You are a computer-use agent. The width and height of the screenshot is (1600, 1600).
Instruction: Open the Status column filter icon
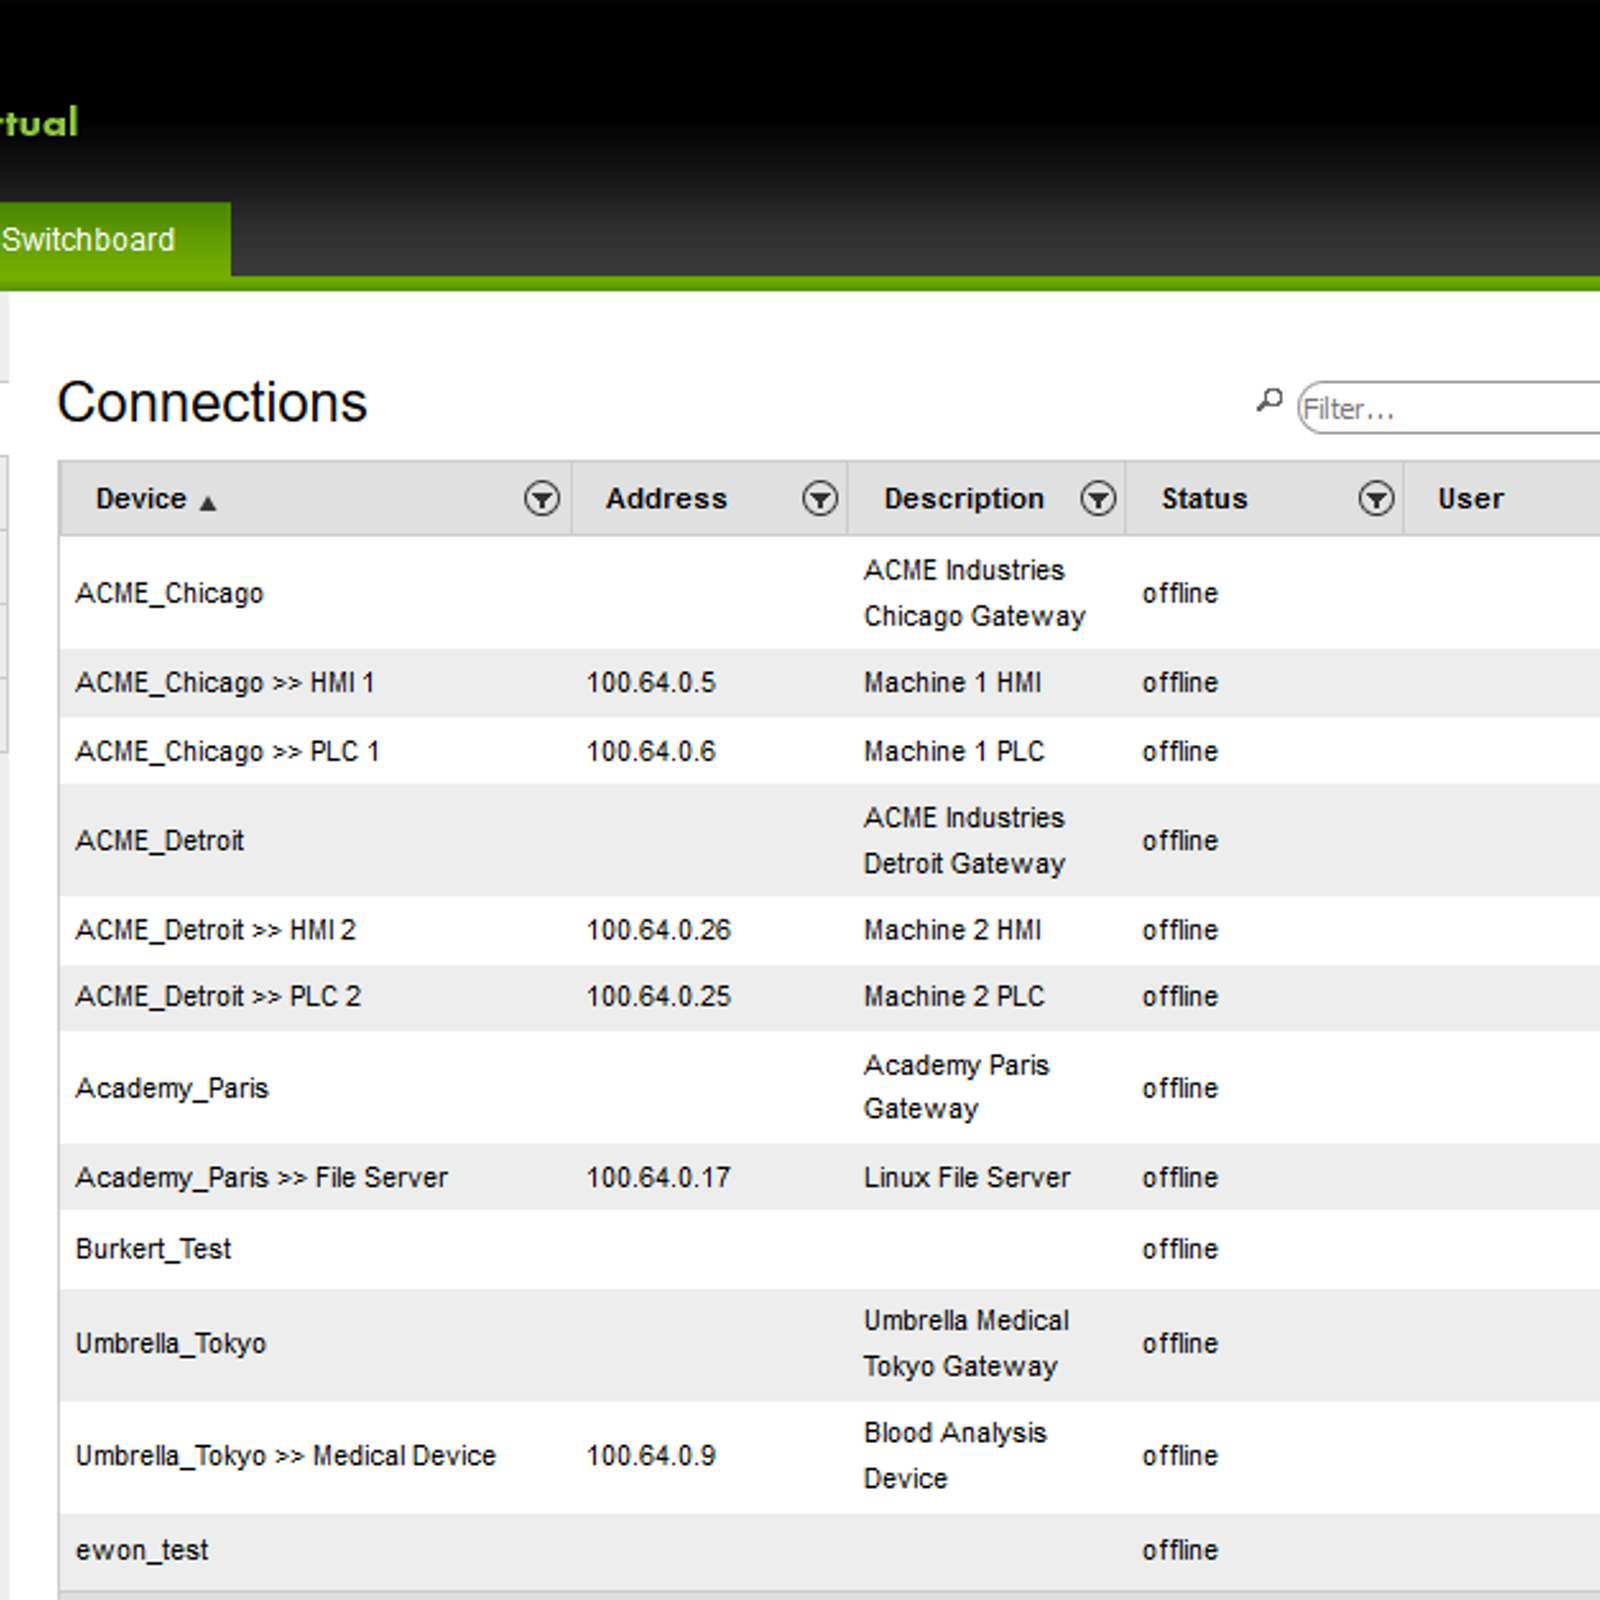coord(1376,498)
